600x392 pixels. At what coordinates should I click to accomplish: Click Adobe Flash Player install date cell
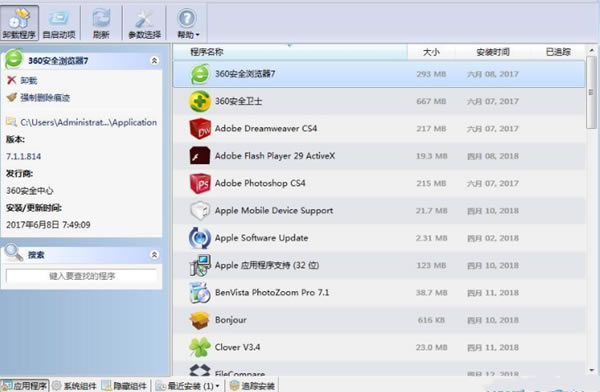pyautogui.click(x=493, y=156)
